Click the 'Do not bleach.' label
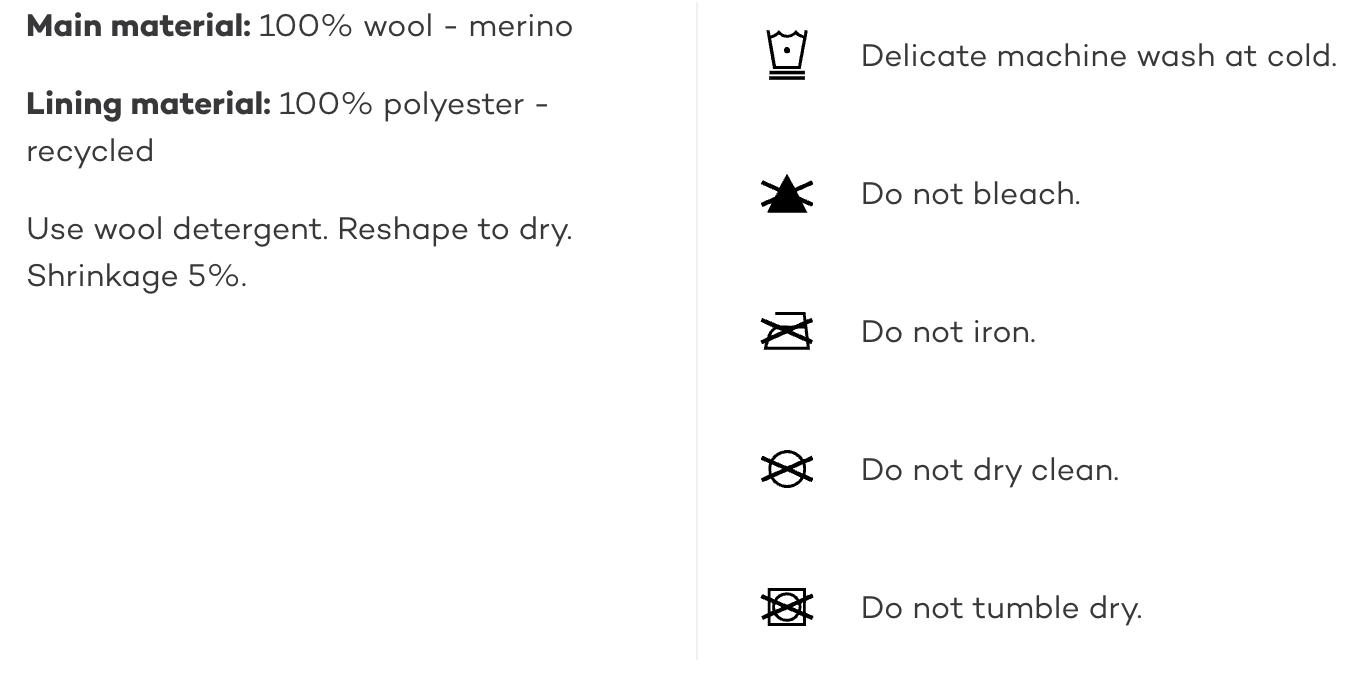Screen dimensions: 1364x686 tap(970, 194)
